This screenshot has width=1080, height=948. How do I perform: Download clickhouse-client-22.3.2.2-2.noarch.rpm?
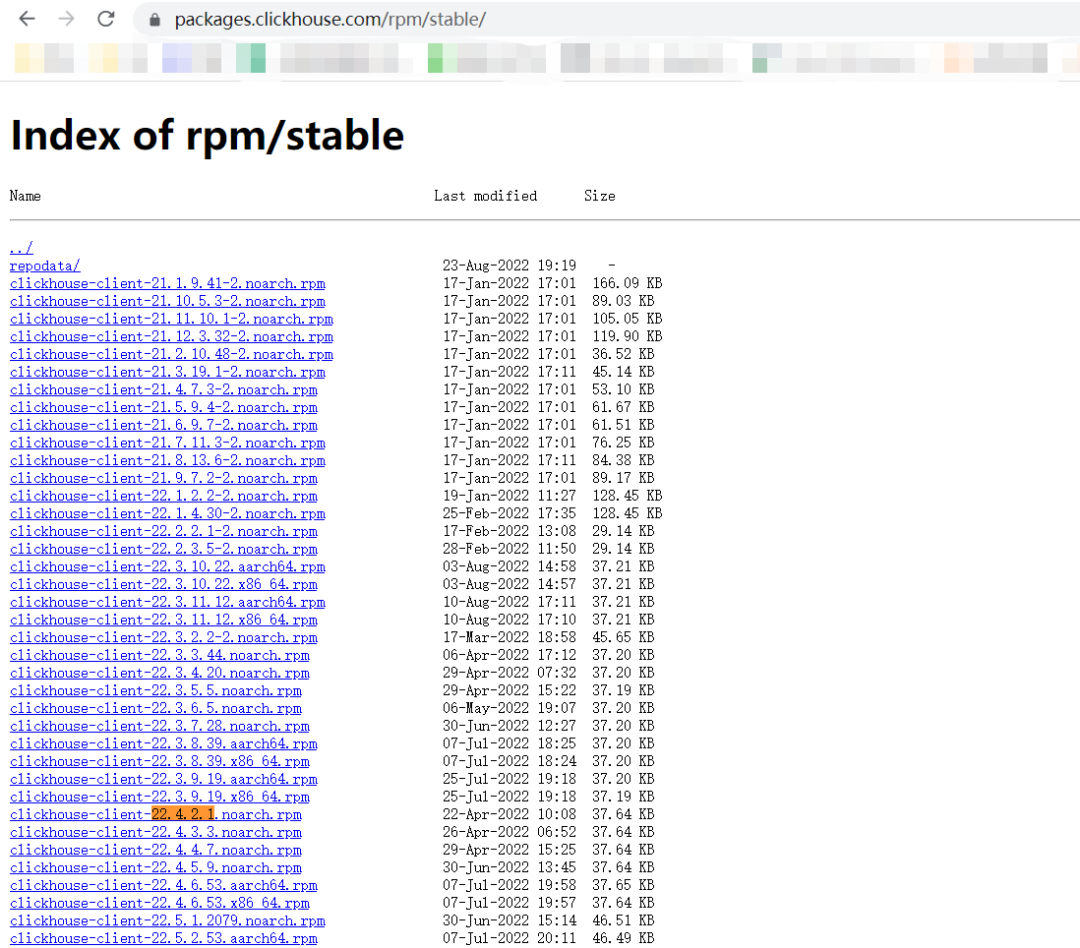164,637
